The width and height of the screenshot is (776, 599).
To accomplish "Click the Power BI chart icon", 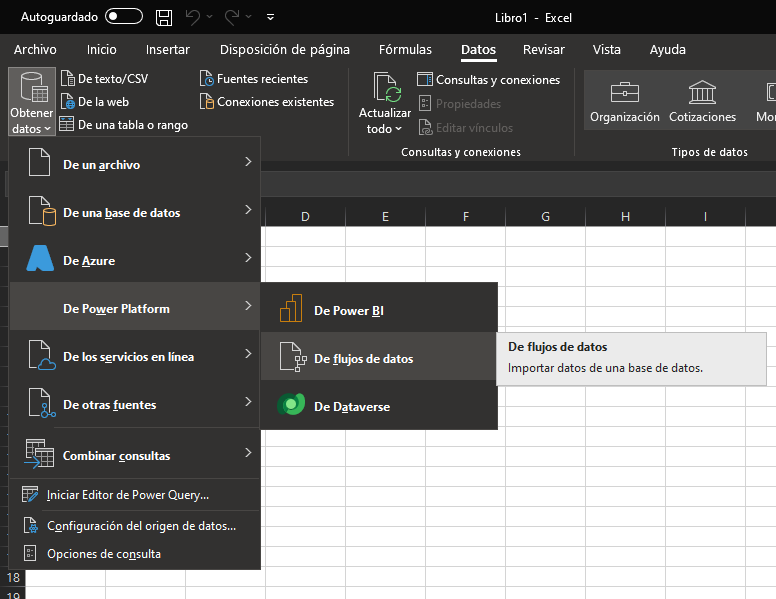I will 291,308.
